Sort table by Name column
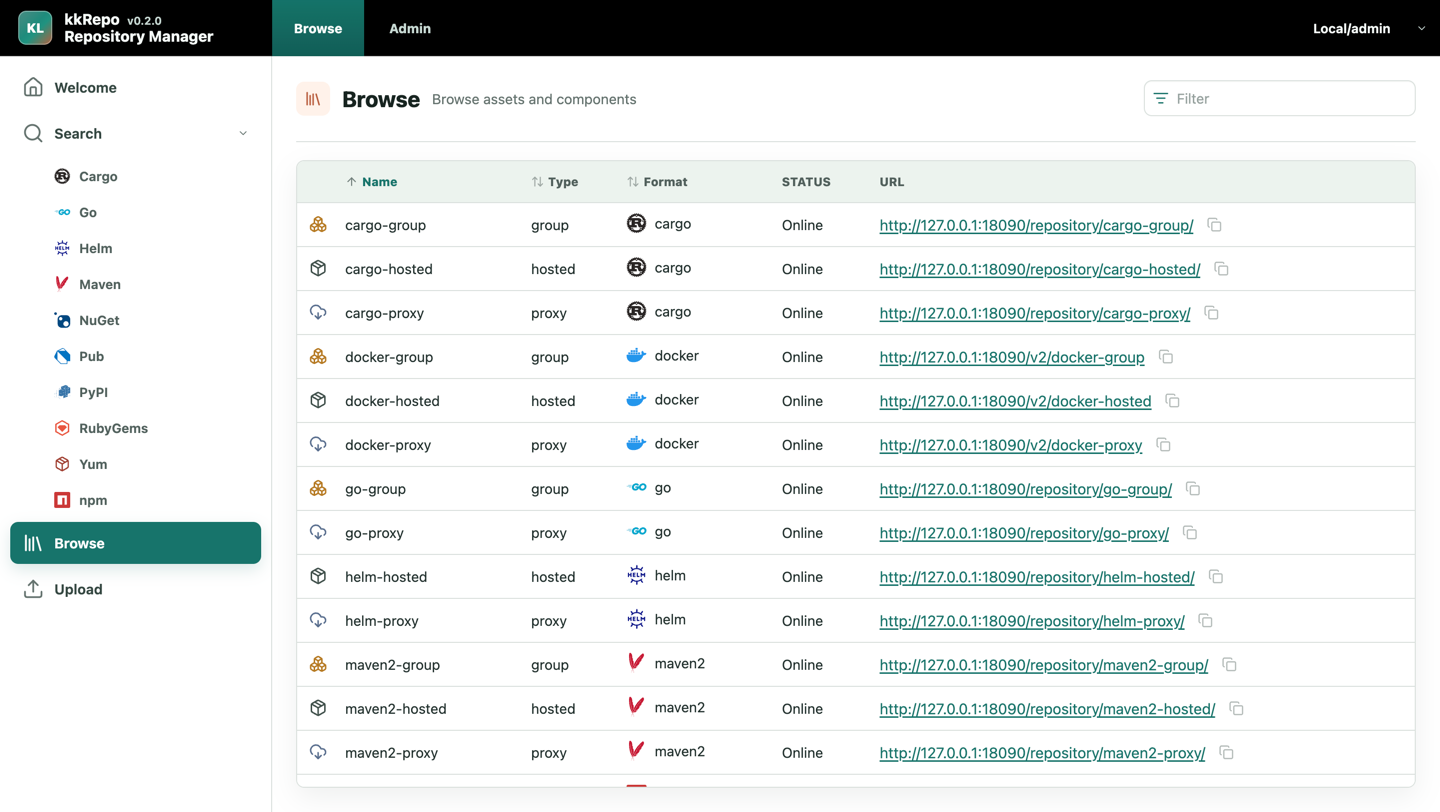The width and height of the screenshot is (1440, 812). point(371,182)
